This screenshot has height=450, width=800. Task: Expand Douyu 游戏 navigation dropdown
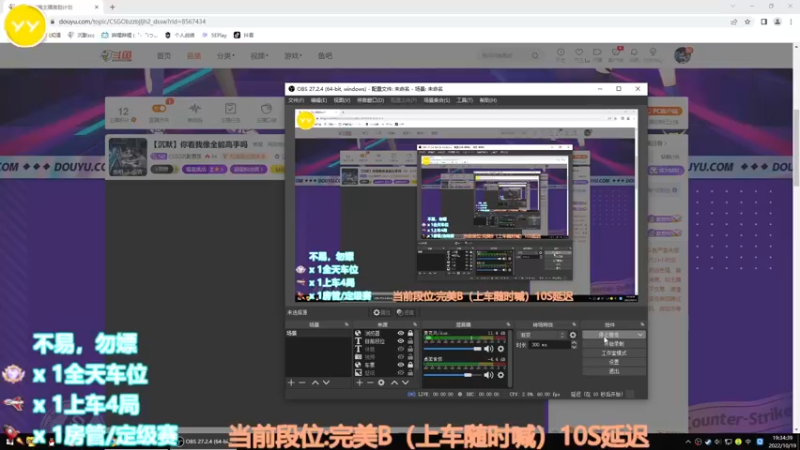293,56
